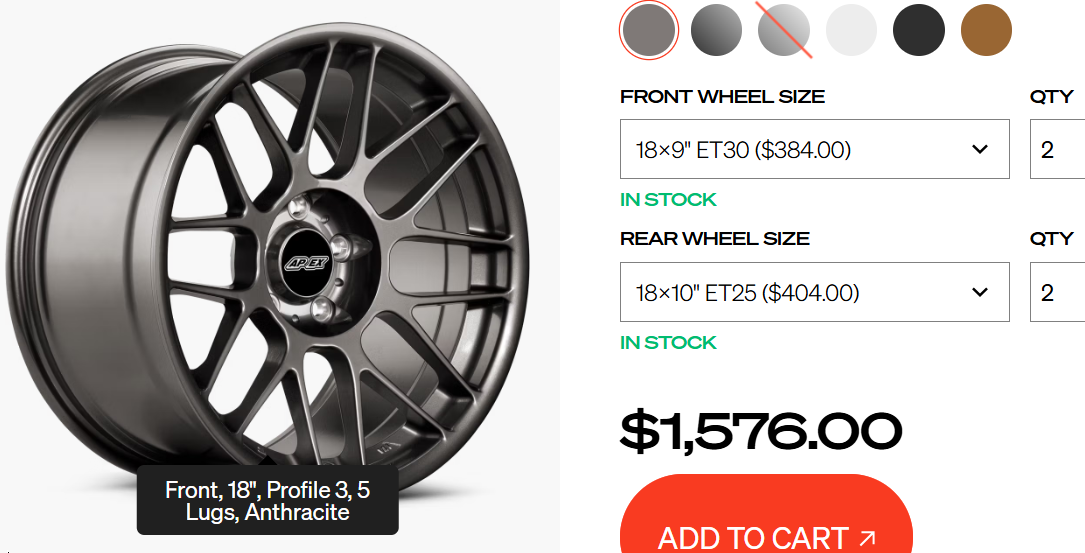Click the crossed-out unavailable silver swatch
1085x553 pixels.
(784, 30)
